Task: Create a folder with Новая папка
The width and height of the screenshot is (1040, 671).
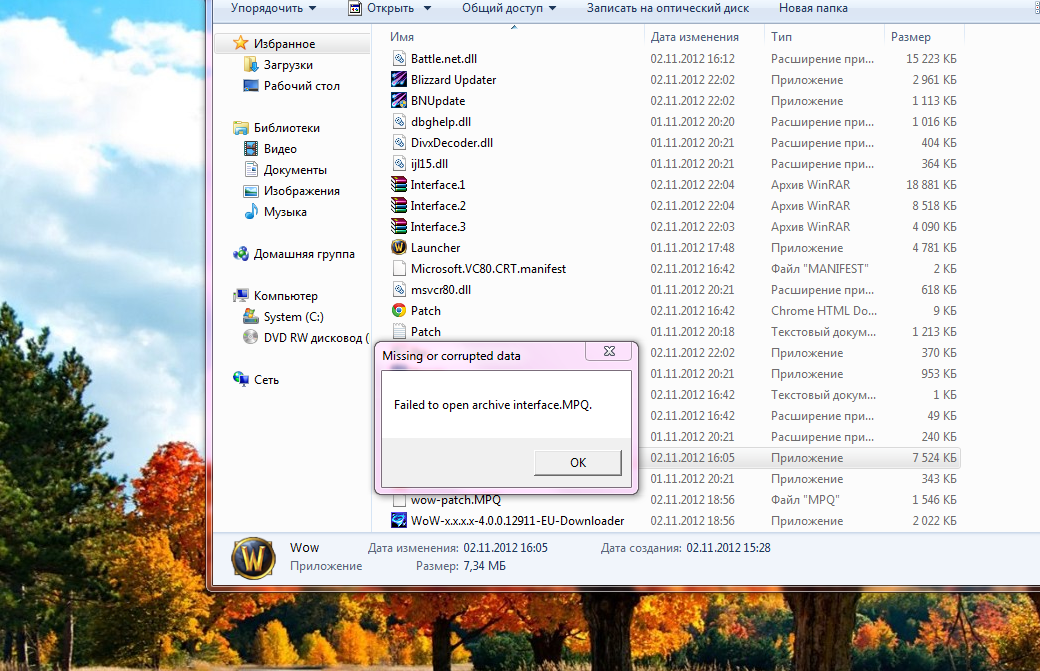Action: pos(813,8)
